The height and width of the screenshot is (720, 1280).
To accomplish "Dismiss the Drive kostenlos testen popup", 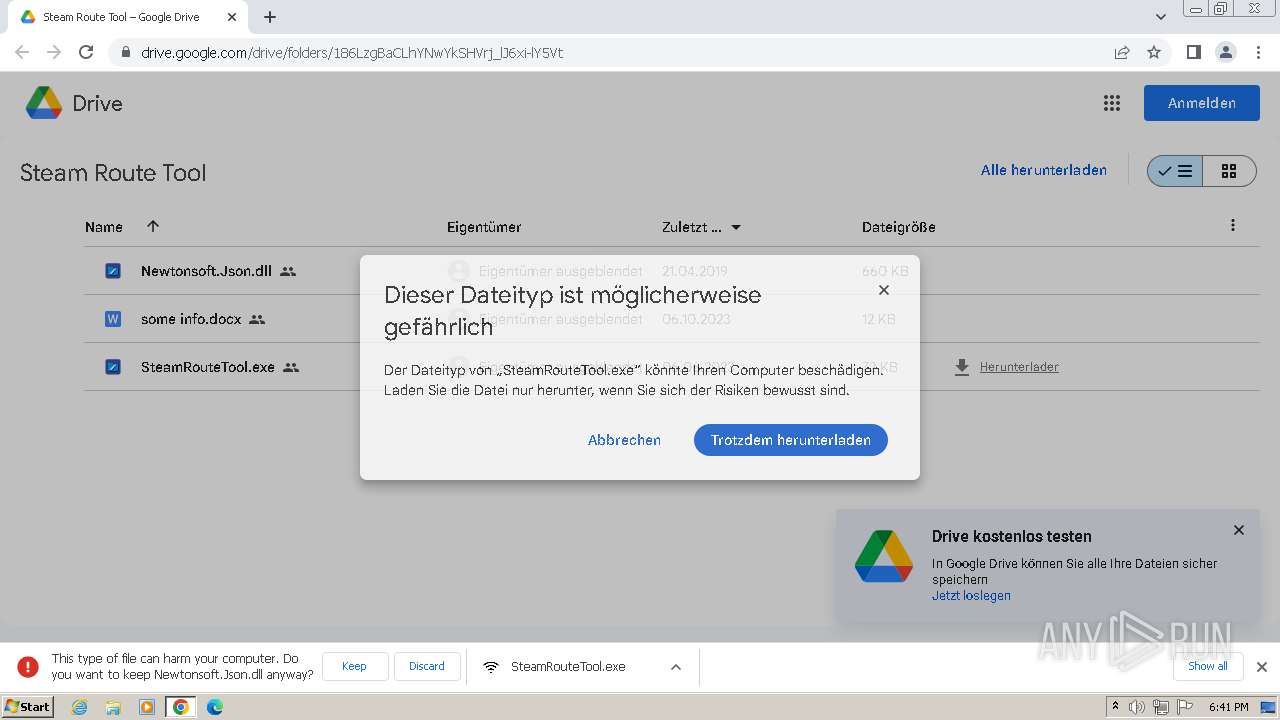I will [1239, 530].
